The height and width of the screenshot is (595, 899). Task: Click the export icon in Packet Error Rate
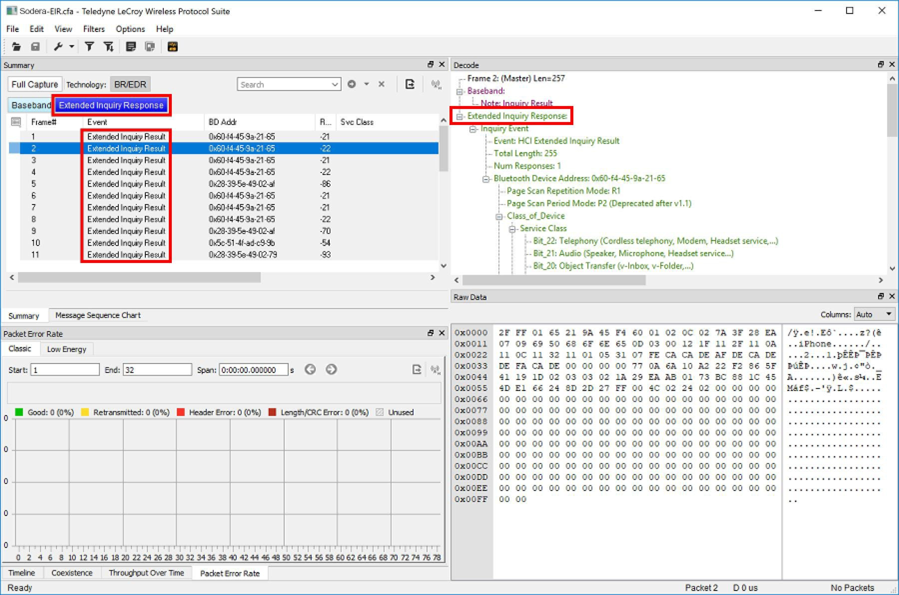pos(417,370)
